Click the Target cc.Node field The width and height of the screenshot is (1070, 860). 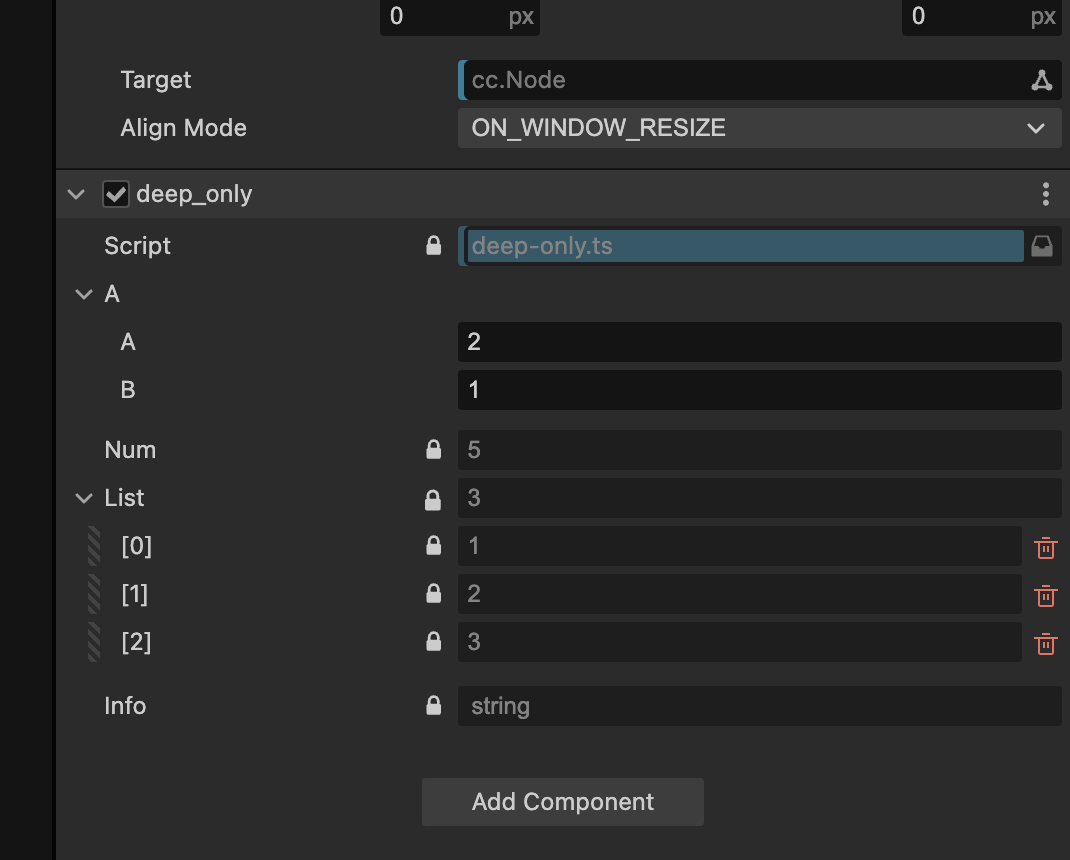click(x=744, y=80)
